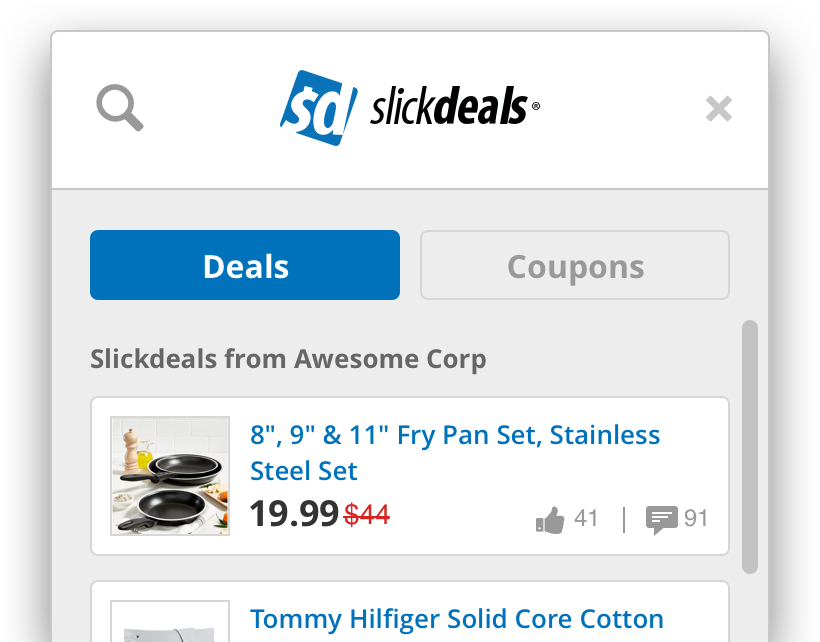Click the Tommy Hilfiger pillow thumbnail
The width and height of the screenshot is (820, 642).
pyautogui.click(x=170, y=625)
